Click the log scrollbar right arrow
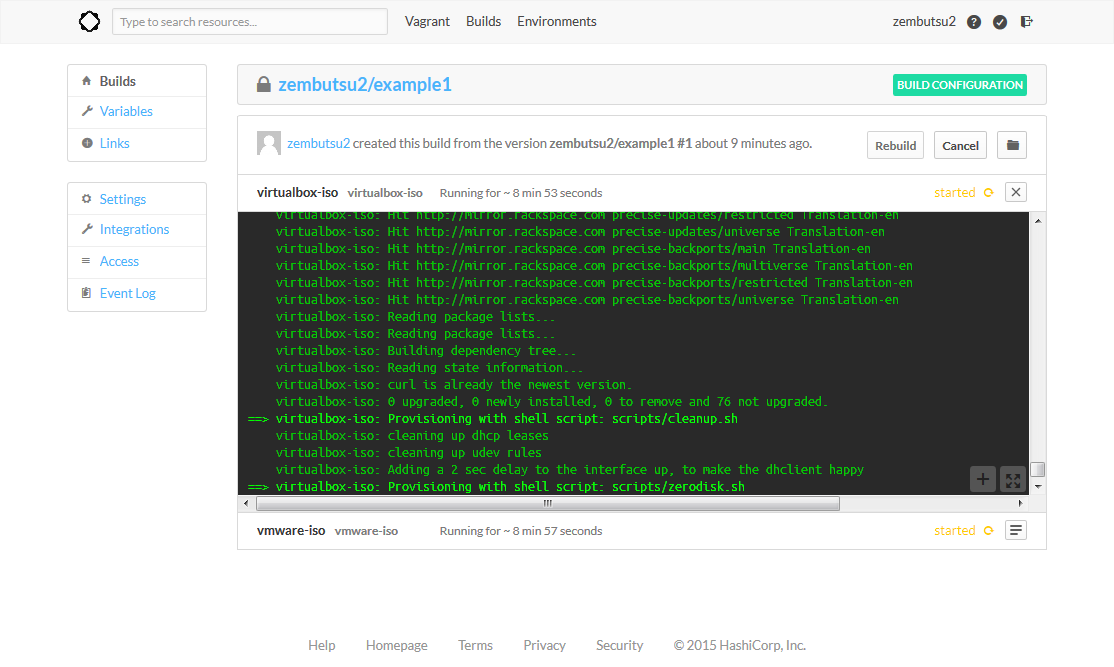 (1020, 503)
